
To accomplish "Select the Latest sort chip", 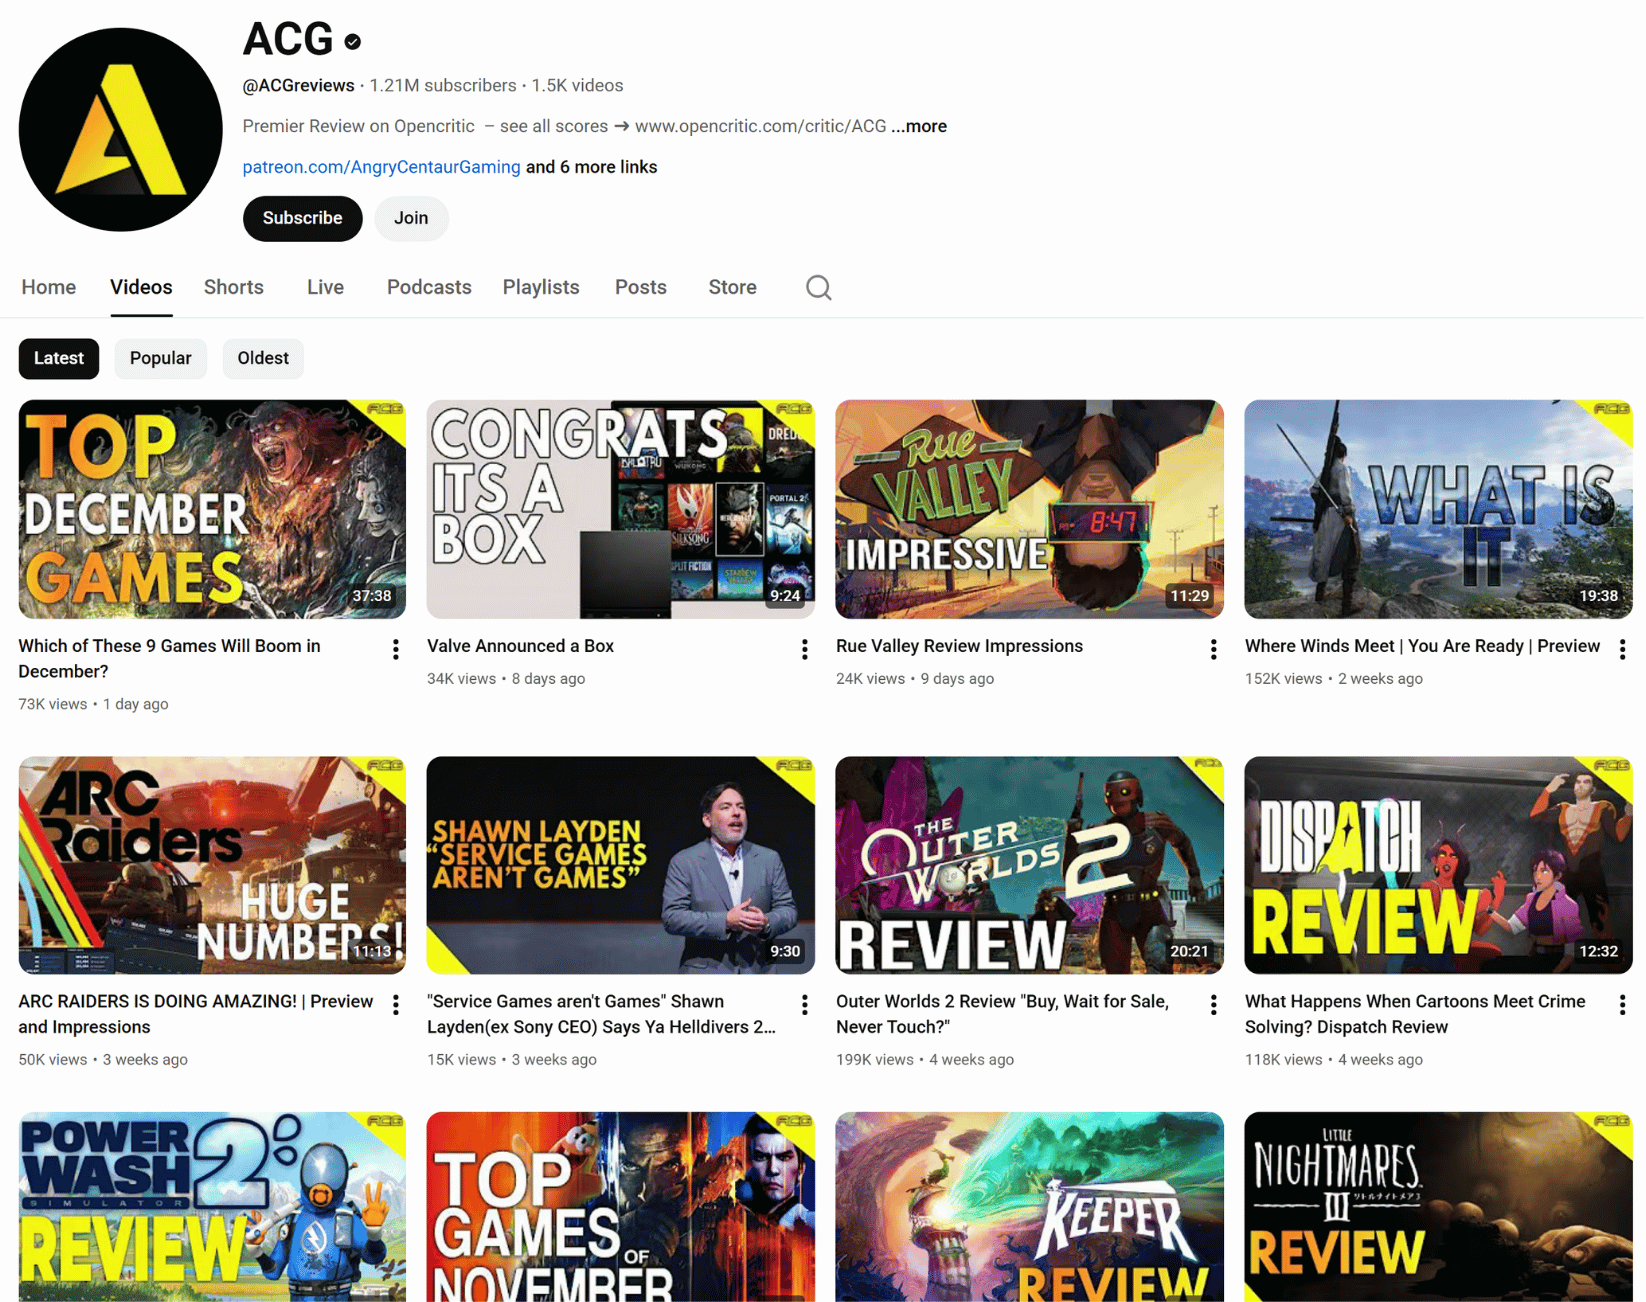I will [x=59, y=359].
